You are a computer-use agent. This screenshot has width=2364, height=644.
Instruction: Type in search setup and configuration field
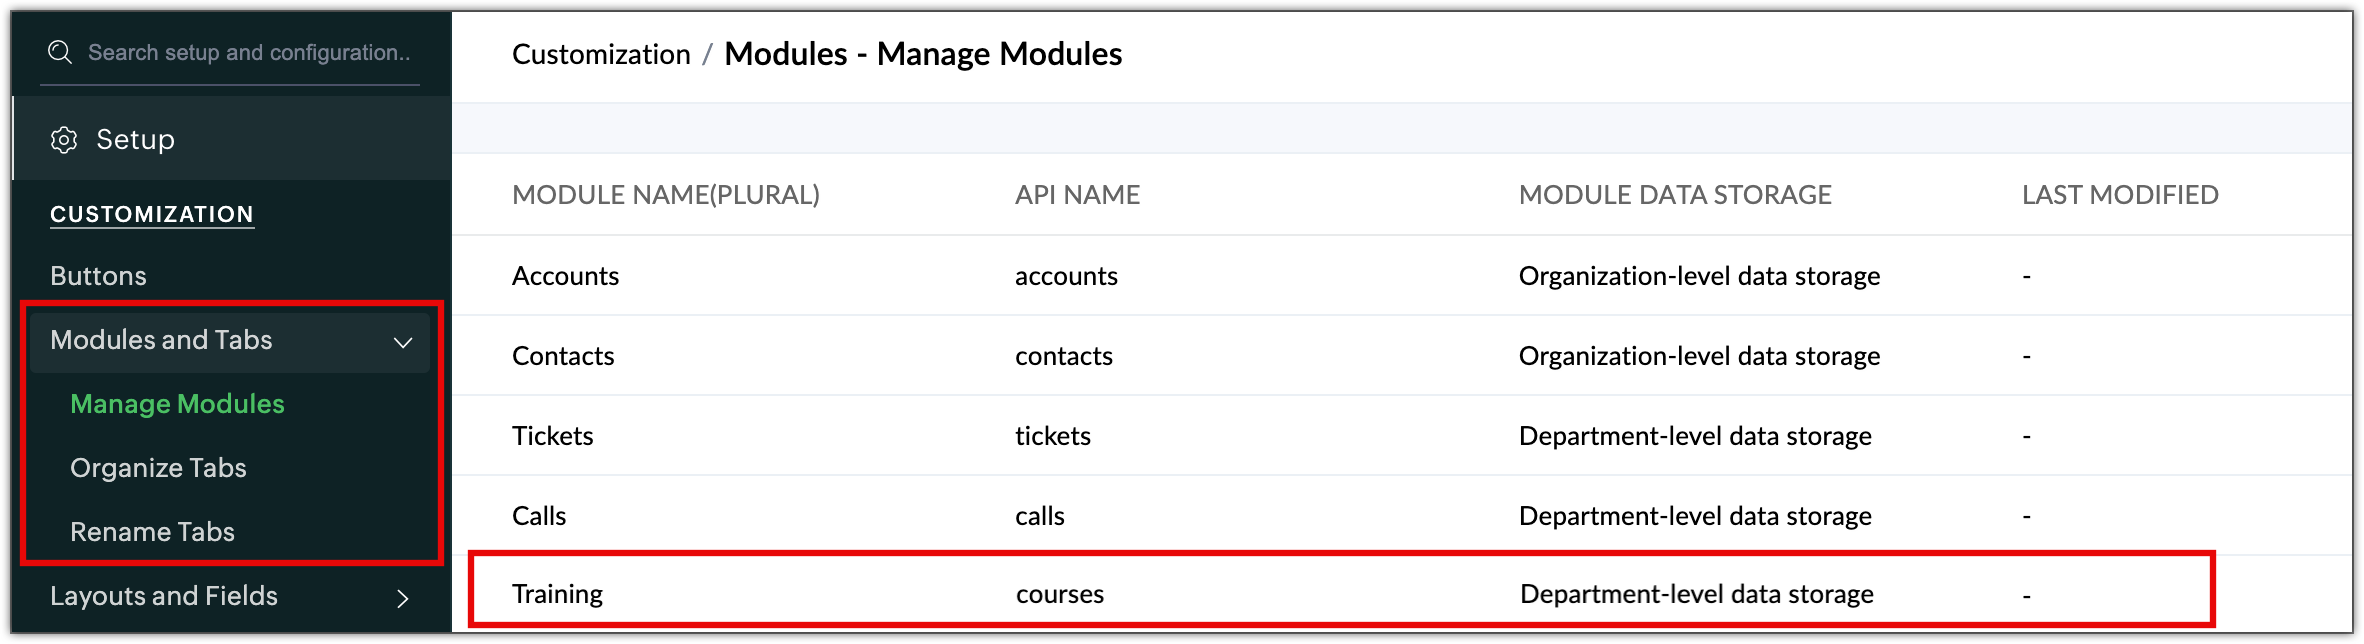(x=249, y=53)
